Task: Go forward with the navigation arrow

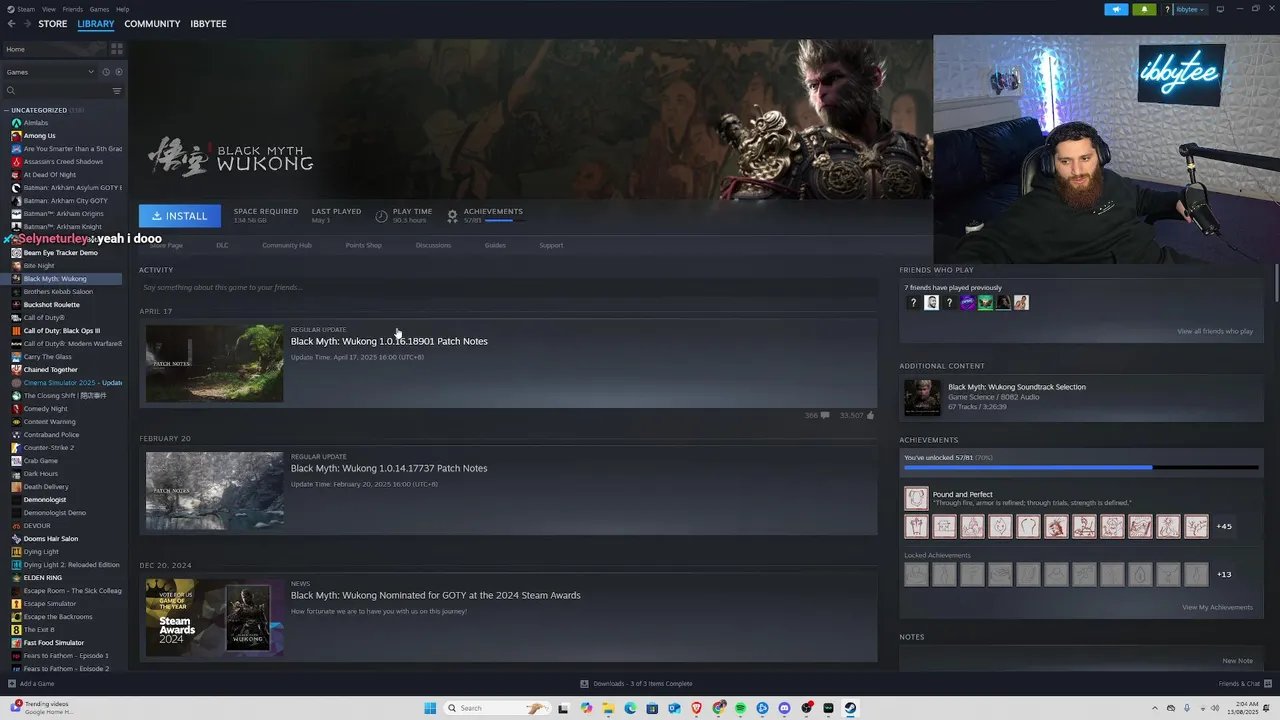Action: click(26, 24)
